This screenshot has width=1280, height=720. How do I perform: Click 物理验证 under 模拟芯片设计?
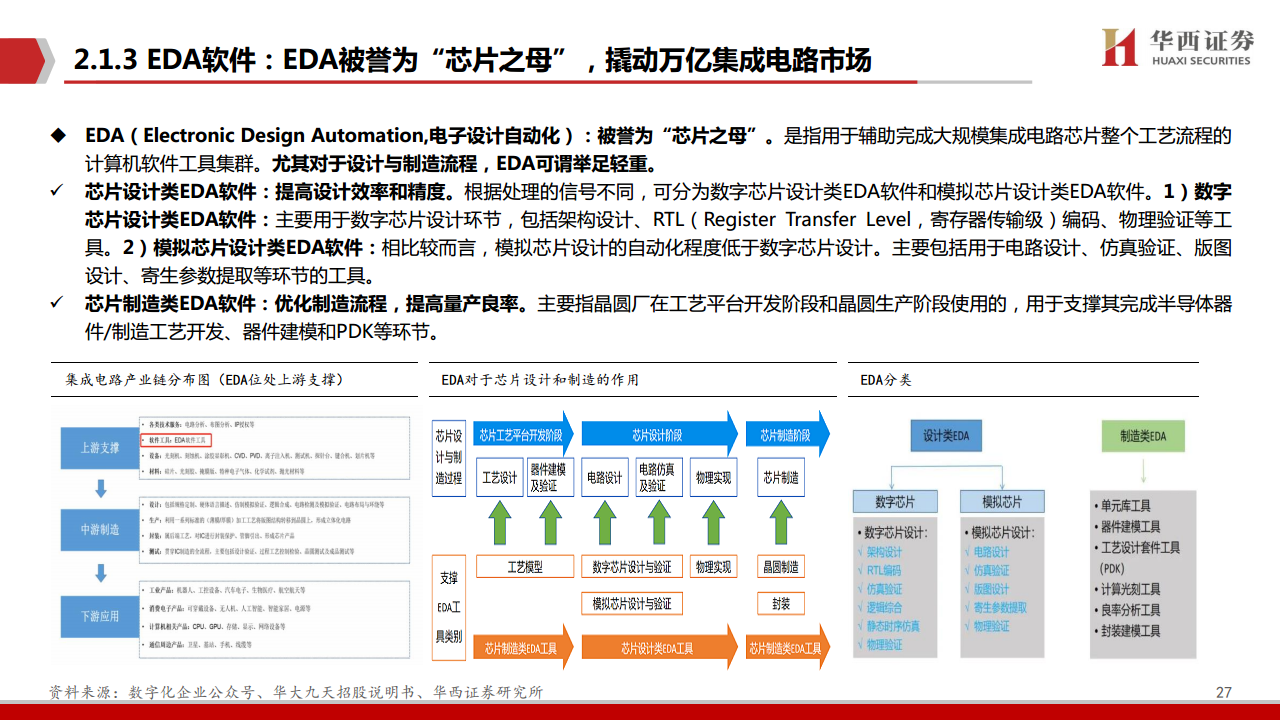(987, 626)
